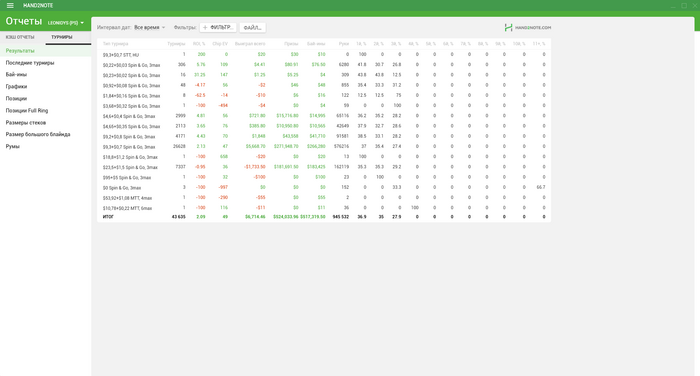Sort by Тип турнира column header

pyautogui.click(x=116, y=44)
